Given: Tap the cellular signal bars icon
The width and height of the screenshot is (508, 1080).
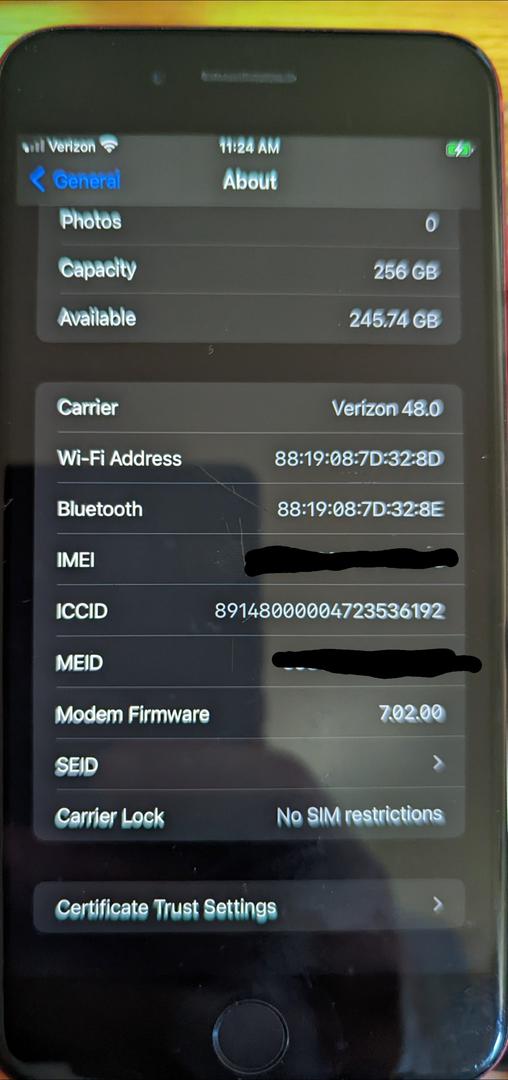Looking at the screenshot, I should tap(33, 147).
